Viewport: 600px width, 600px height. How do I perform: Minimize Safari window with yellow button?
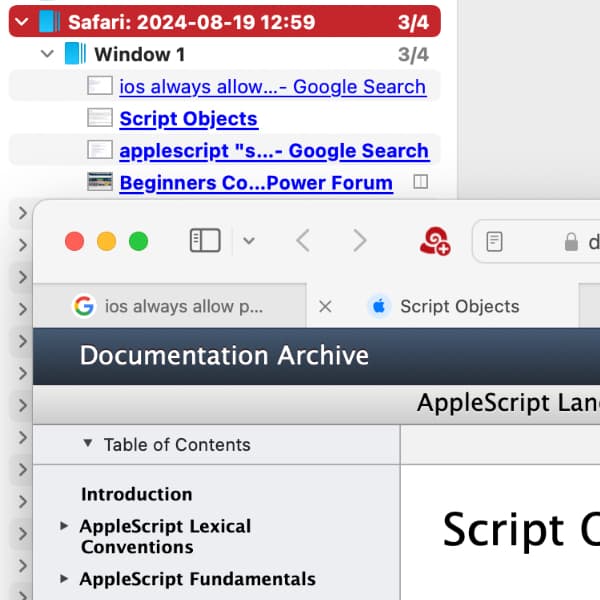click(106, 241)
